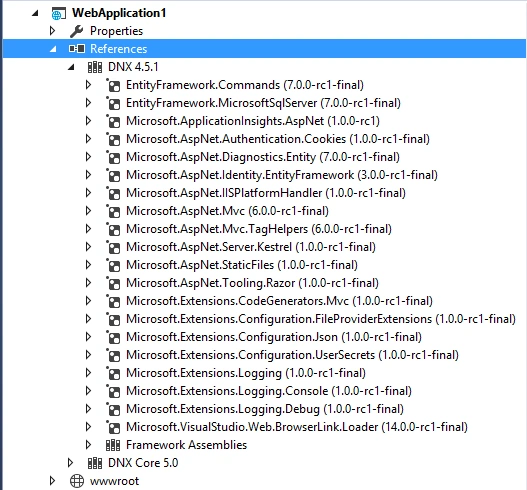The image size is (527, 490).
Task: Click the Configuration.Json package icon
Action: [x=113, y=337]
